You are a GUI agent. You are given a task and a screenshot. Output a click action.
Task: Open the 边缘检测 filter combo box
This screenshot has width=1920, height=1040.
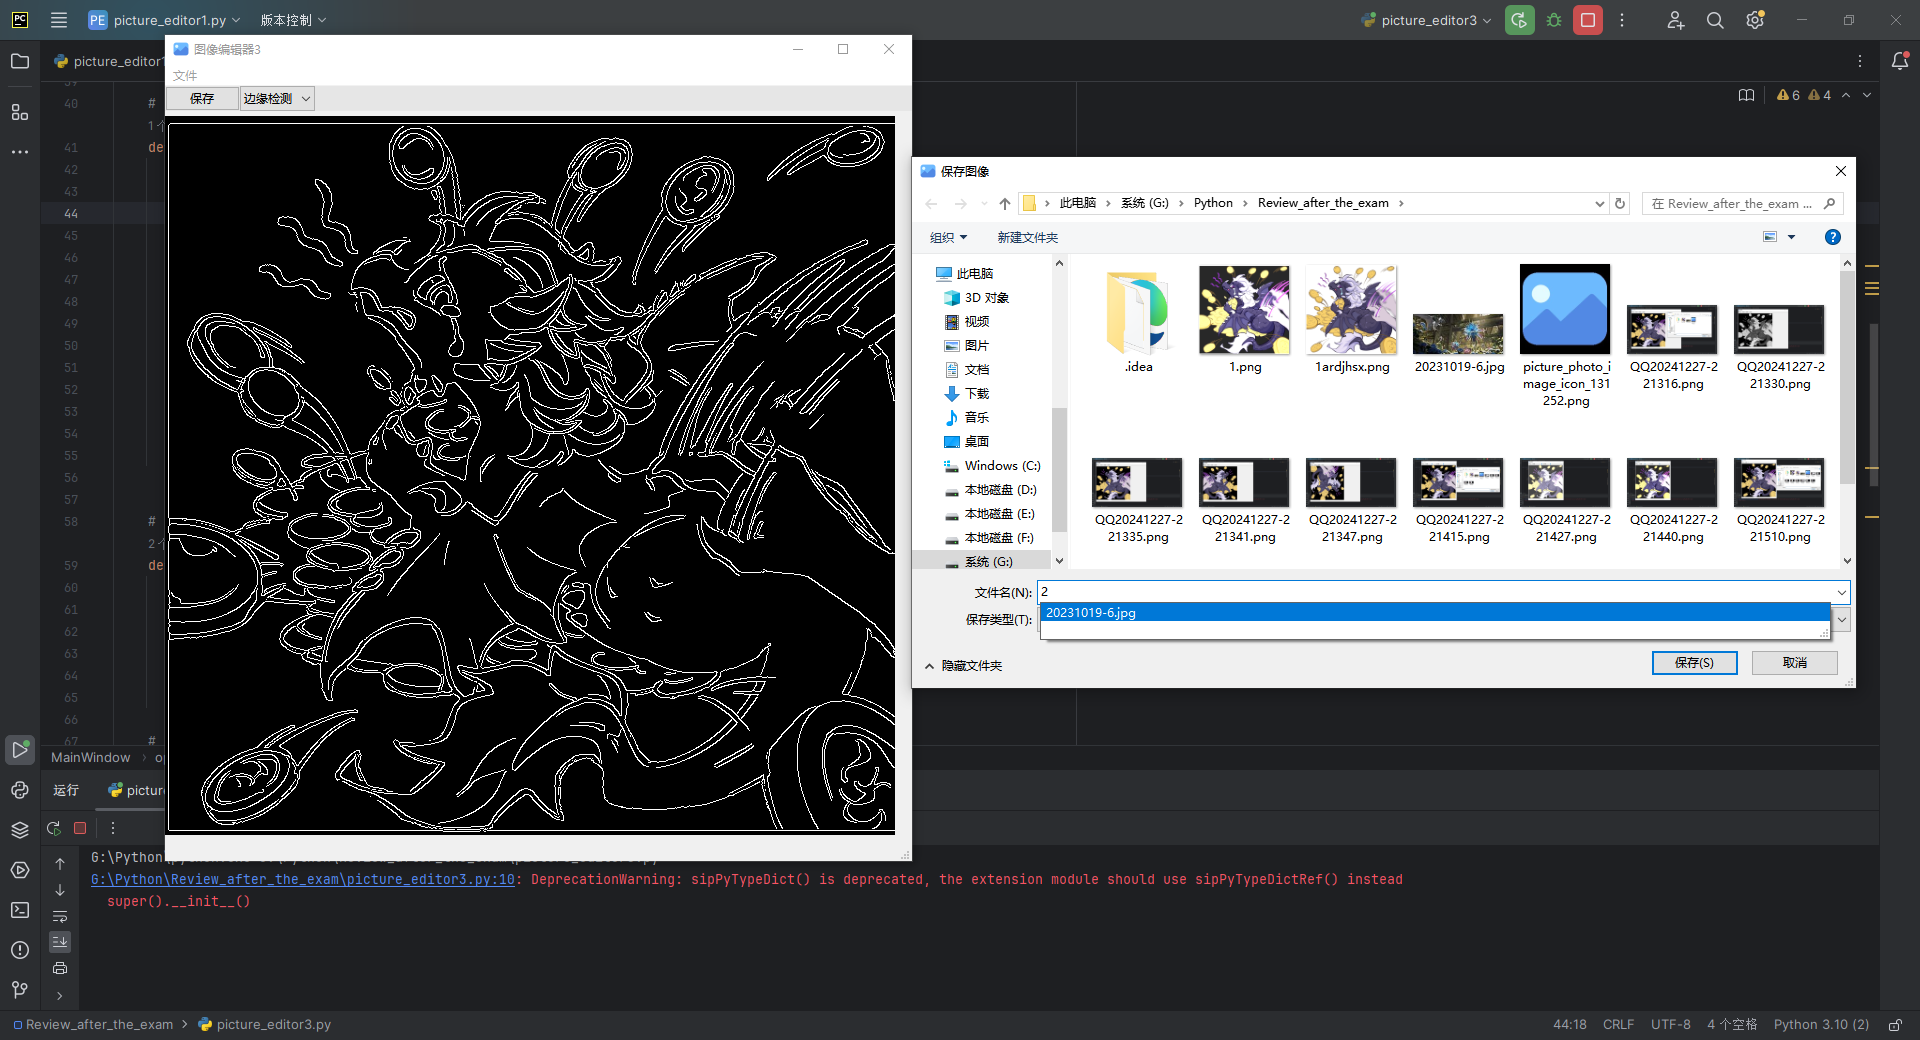point(277,98)
